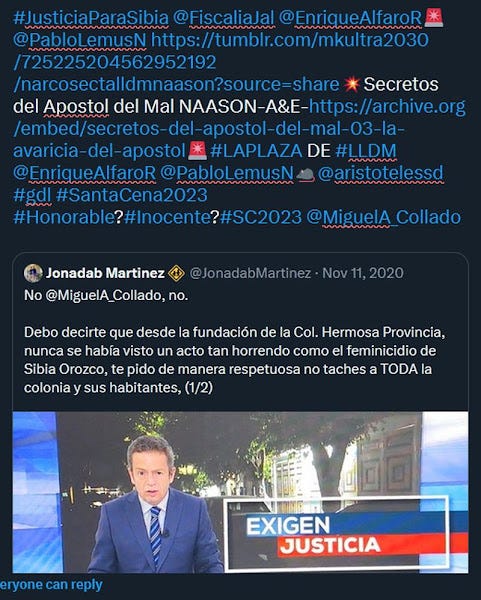Click the gold verified badge beside Jonadab Martinez
Image resolution: width=481 pixels, height=600 pixels.
[x=176, y=274]
